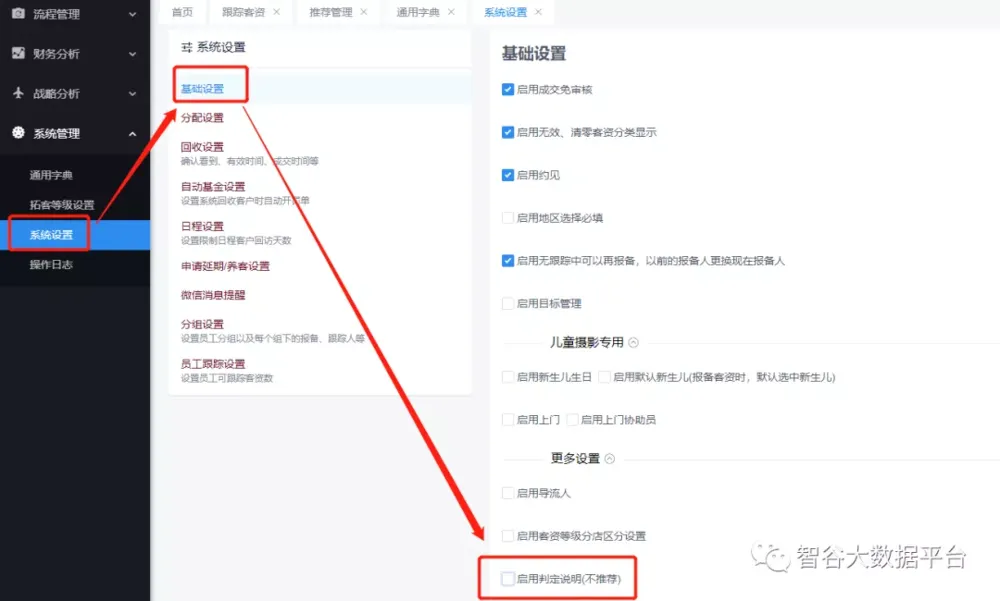The width and height of the screenshot is (1000, 601).
Task: Tick the 启用判定说明(不推荐) checkbox
Action: click(x=508, y=579)
